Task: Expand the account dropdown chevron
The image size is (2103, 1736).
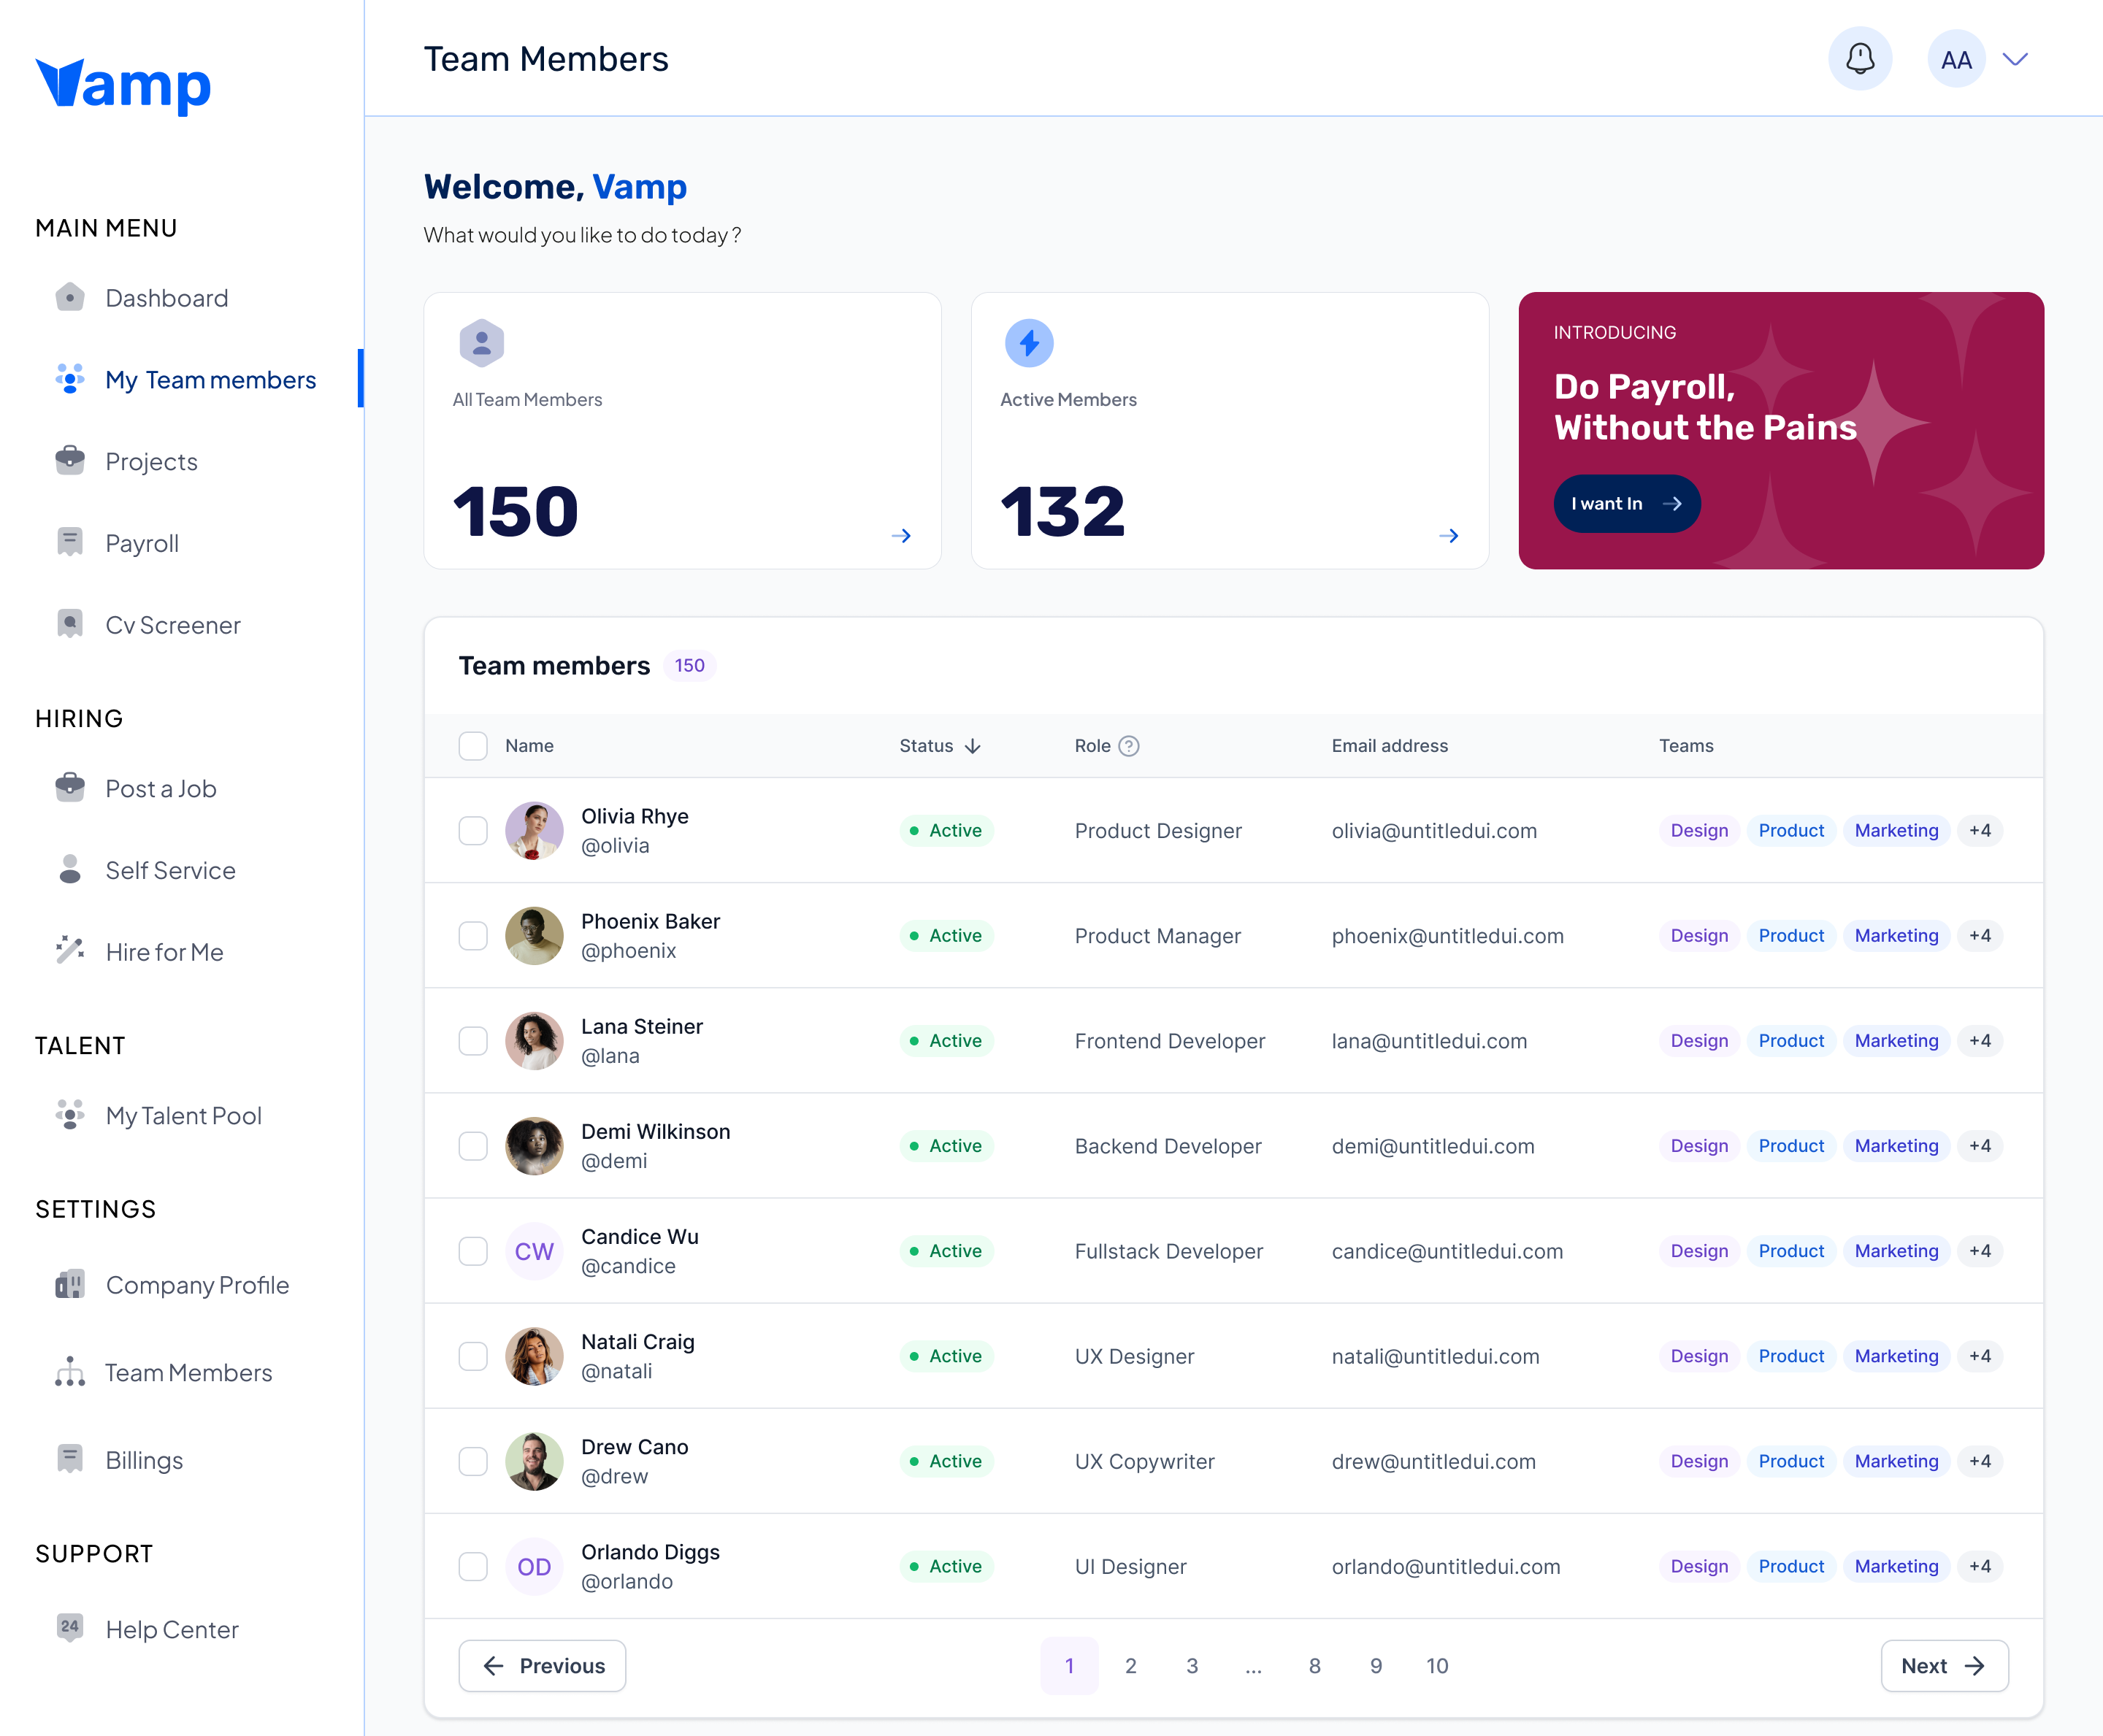Action: [2015, 59]
